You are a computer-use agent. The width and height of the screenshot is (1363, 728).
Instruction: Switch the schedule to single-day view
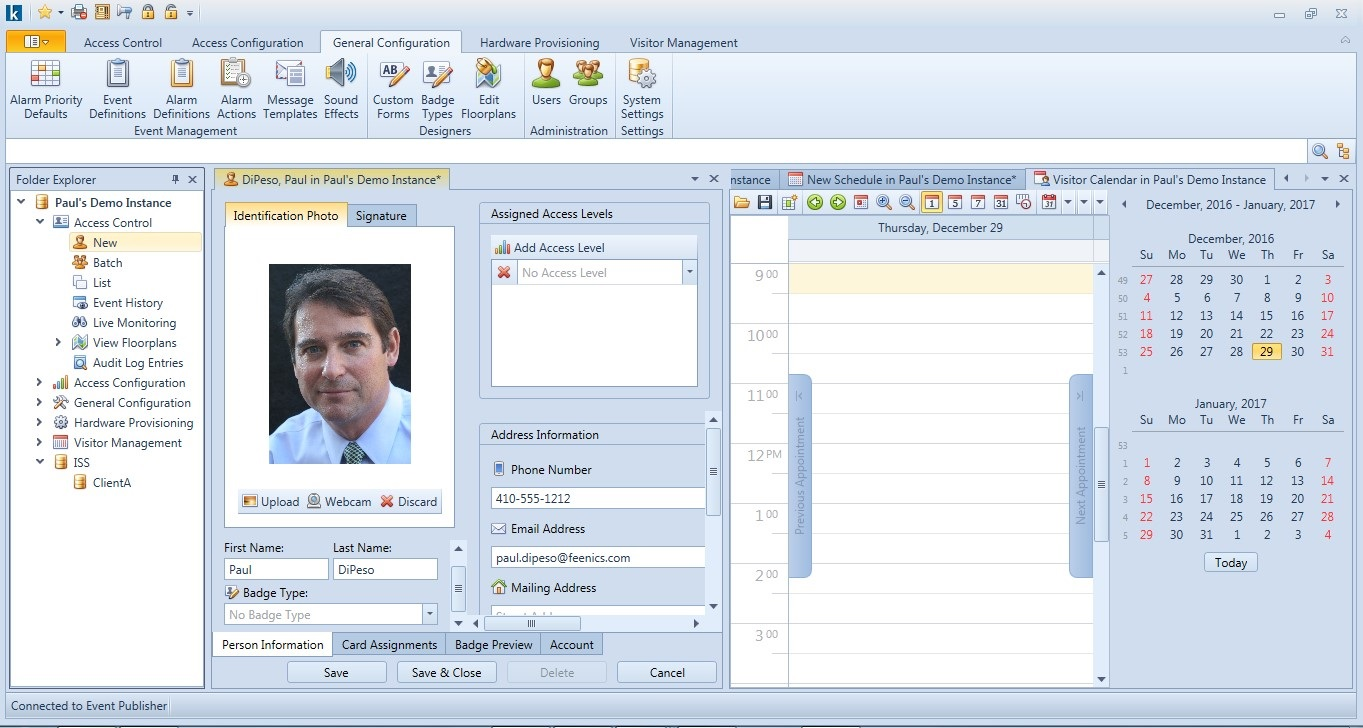[932, 202]
